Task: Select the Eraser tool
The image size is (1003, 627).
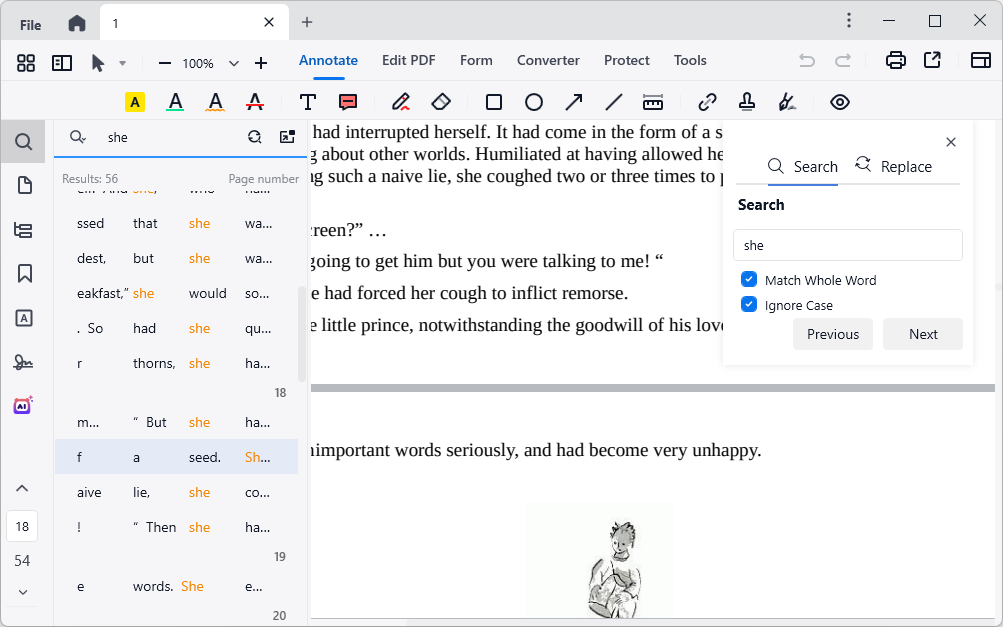Action: pos(440,101)
